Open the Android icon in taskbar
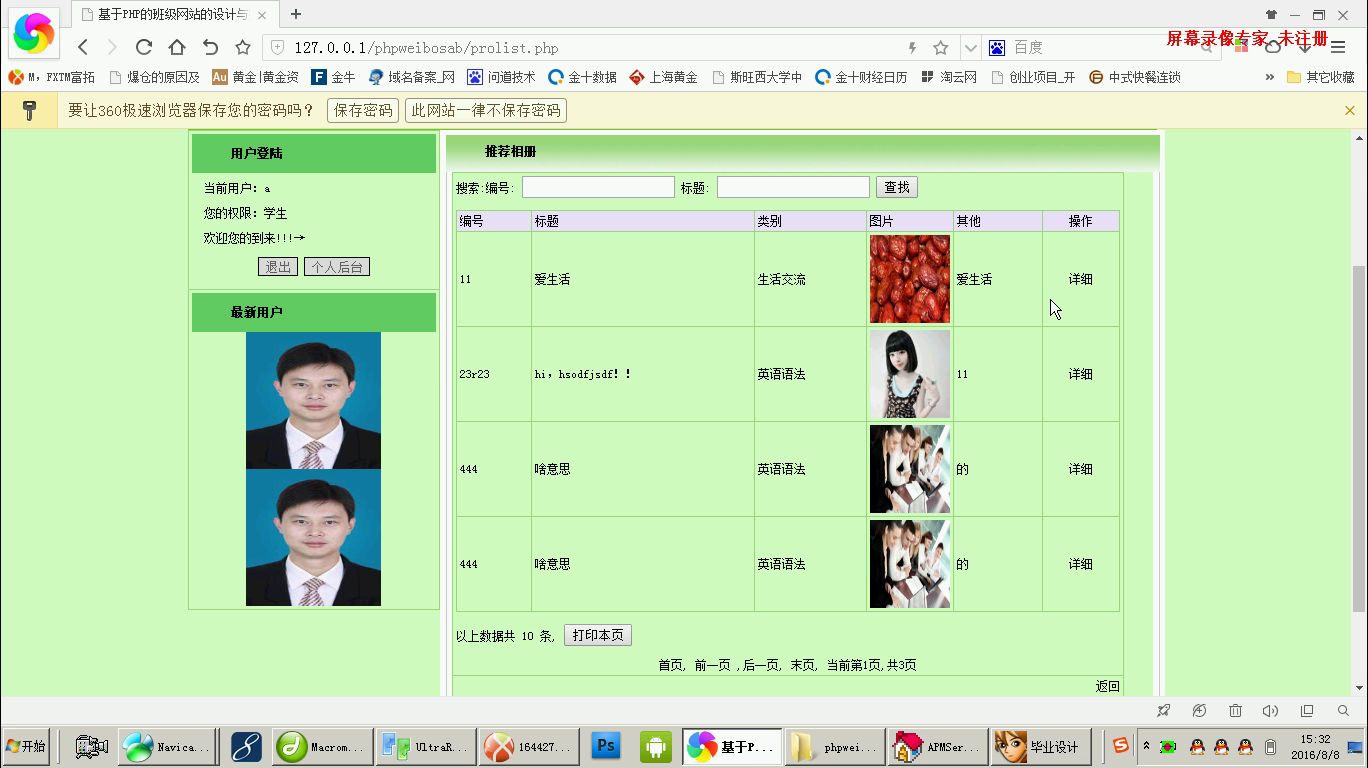Viewport: 1368px width, 768px height. (x=656, y=746)
